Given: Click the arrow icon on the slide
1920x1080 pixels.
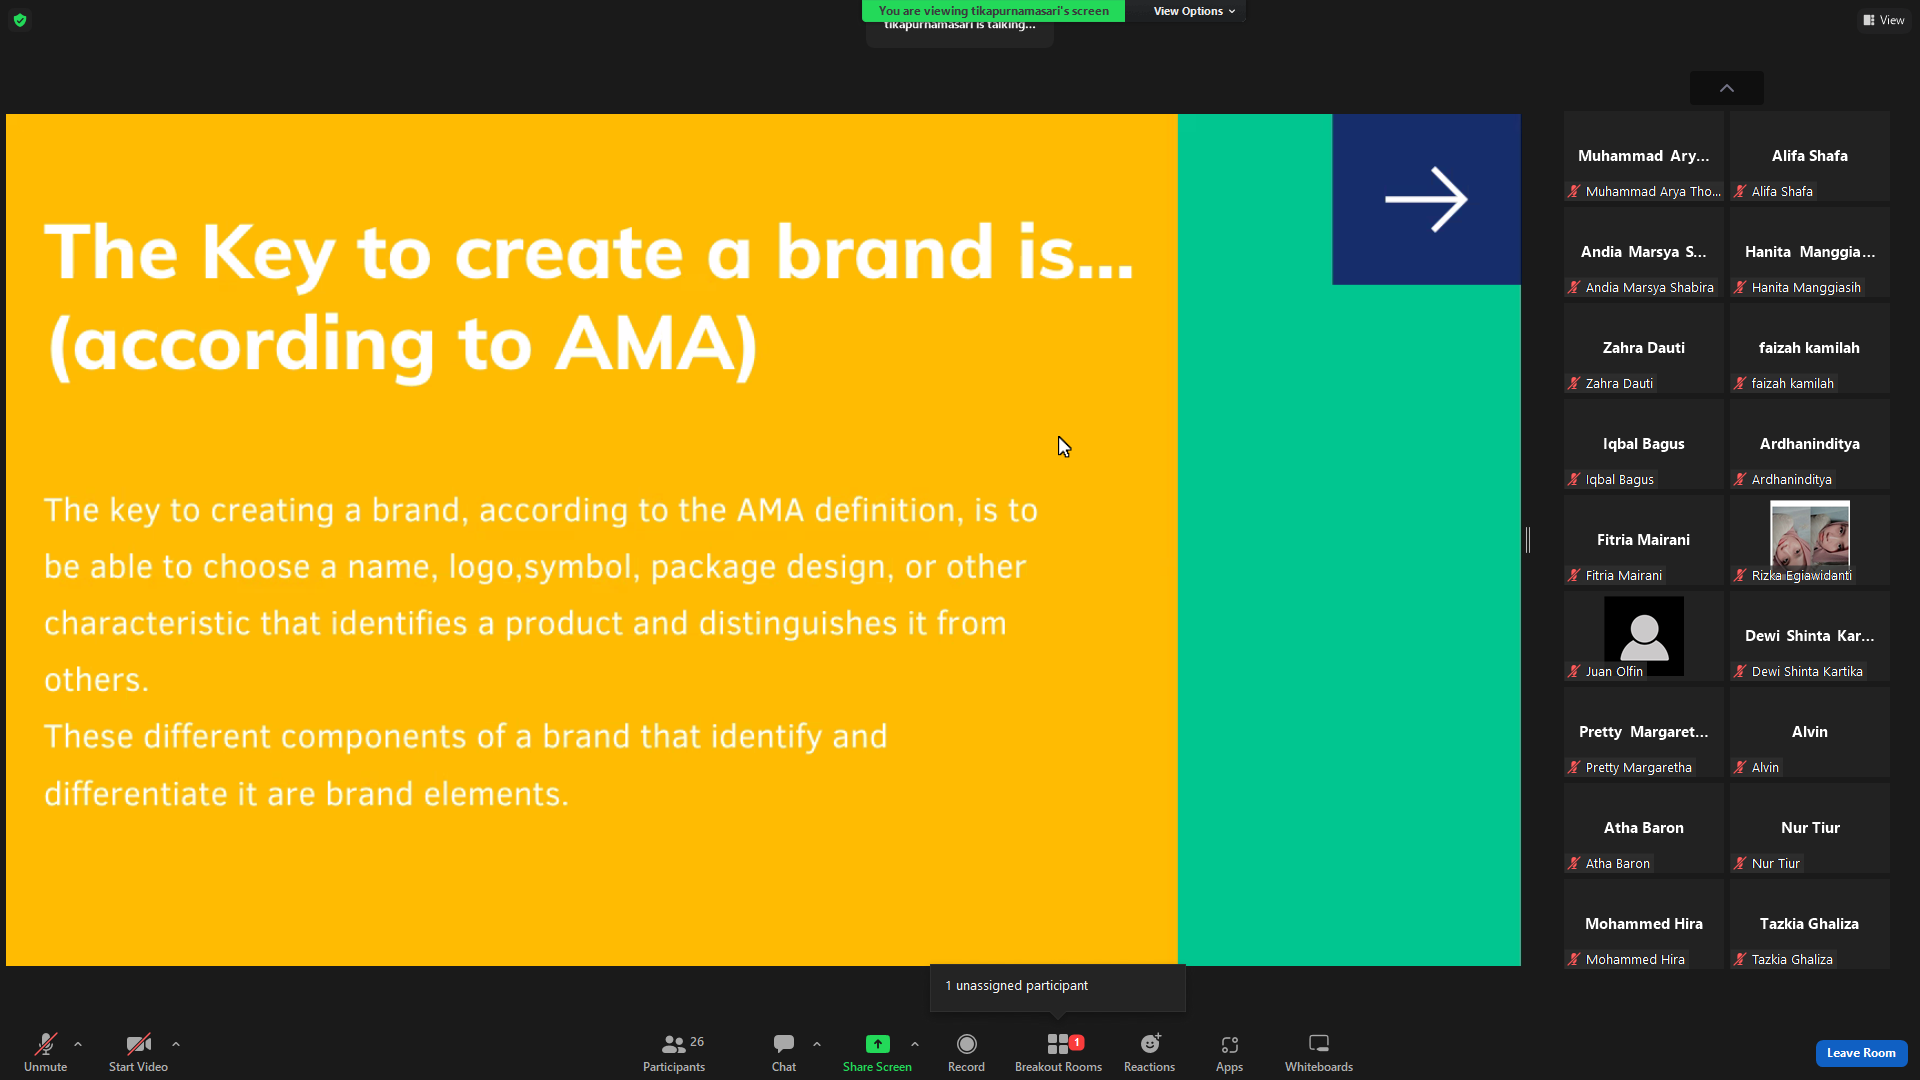Looking at the screenshot, I should [1426, 199].
